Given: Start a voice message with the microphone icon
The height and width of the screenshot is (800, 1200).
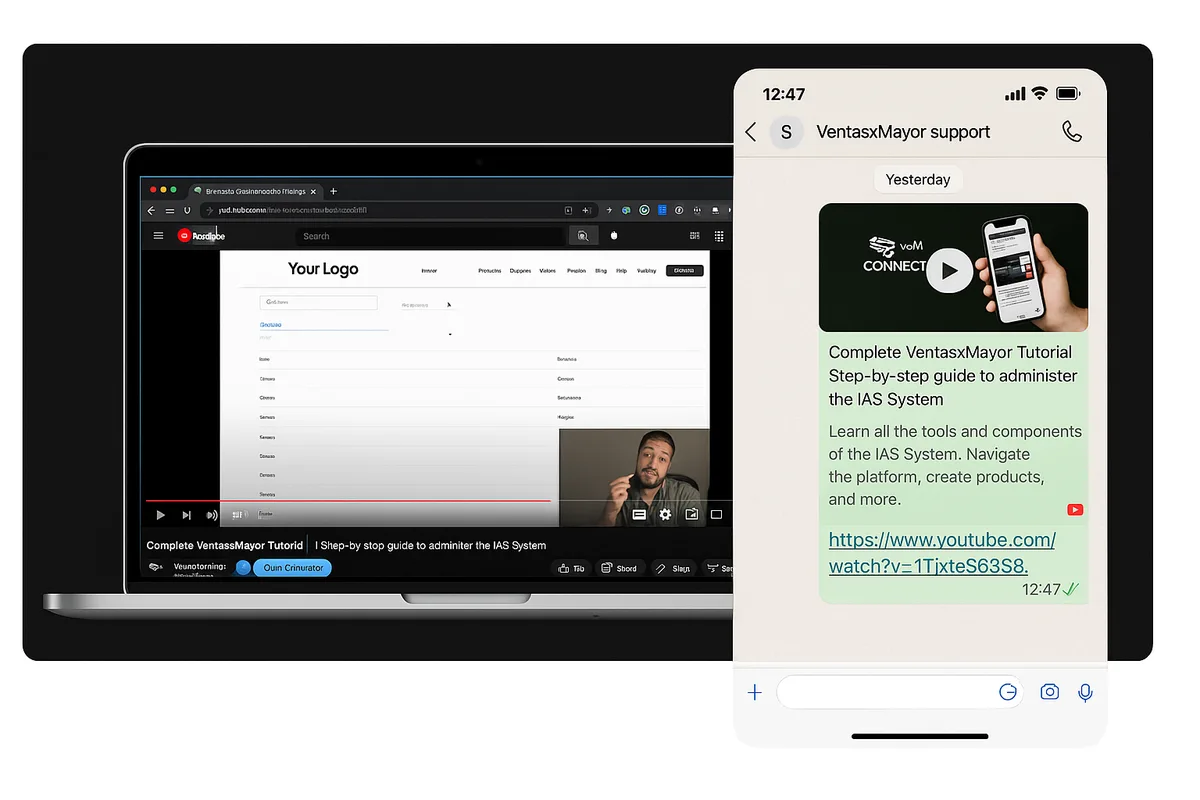Looking at the screenshot, I should pos(1085,691).
